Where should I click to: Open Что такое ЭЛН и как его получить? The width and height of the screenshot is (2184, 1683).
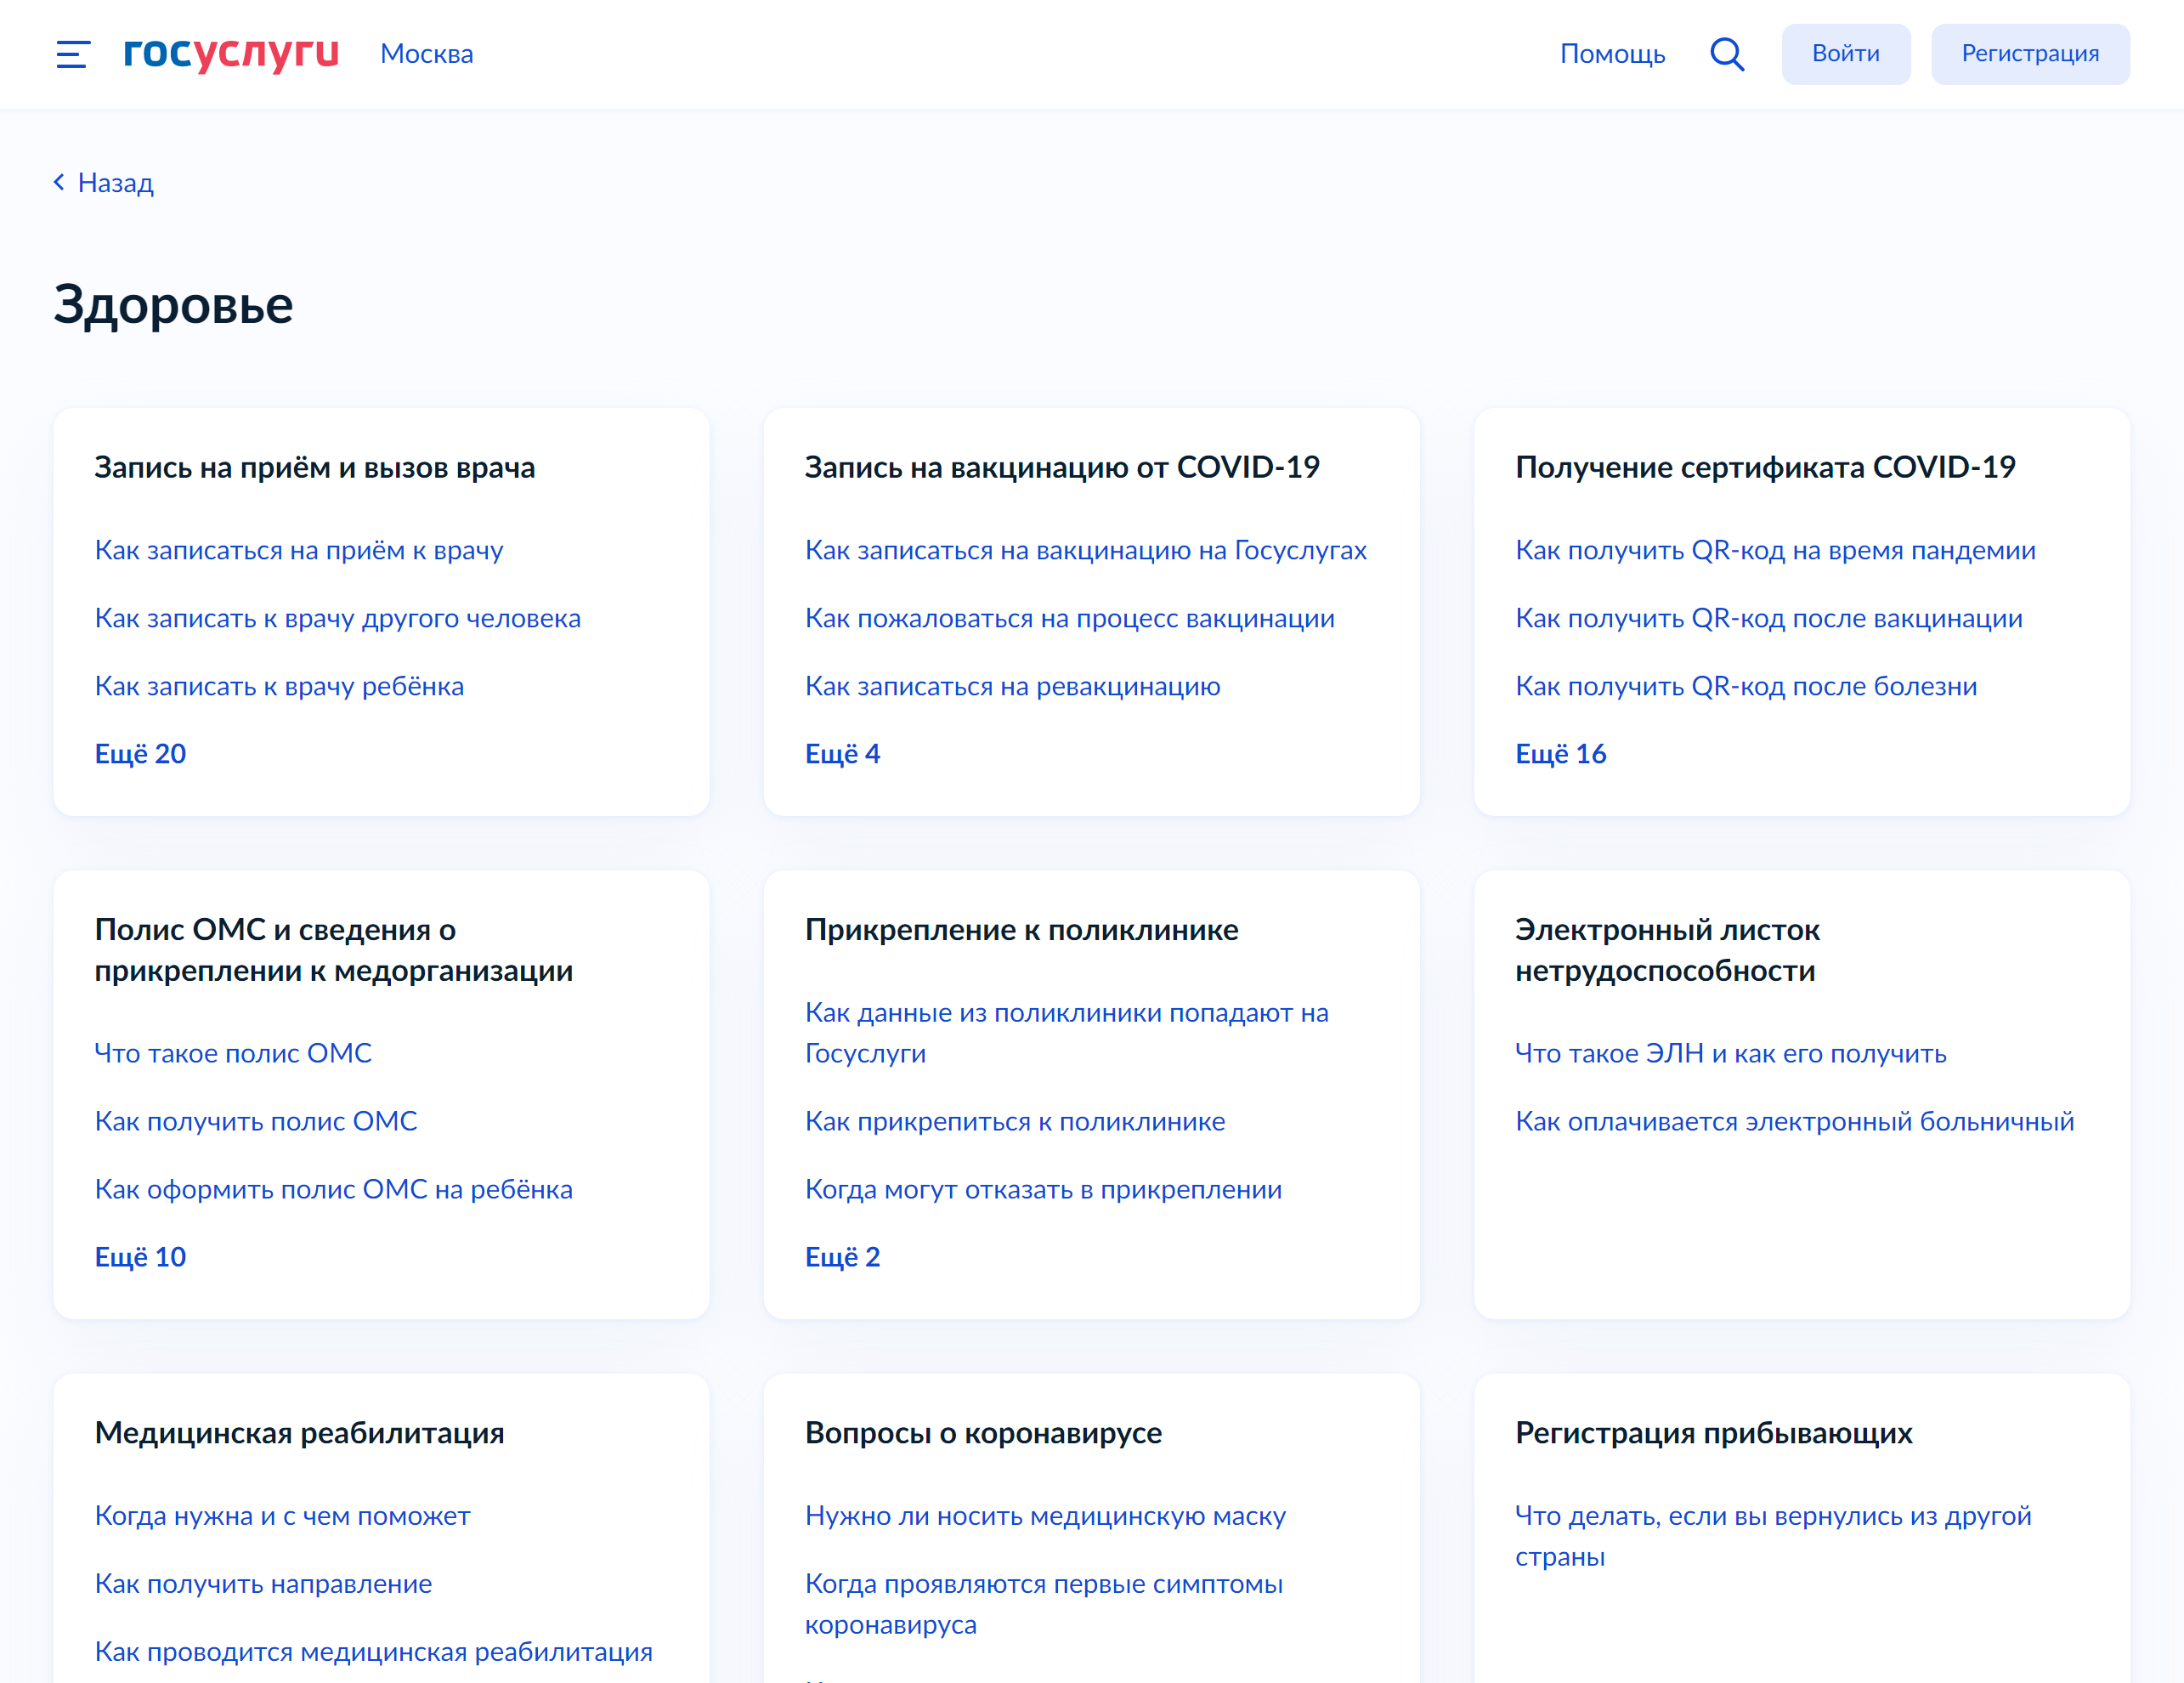click(1730, 1053)
